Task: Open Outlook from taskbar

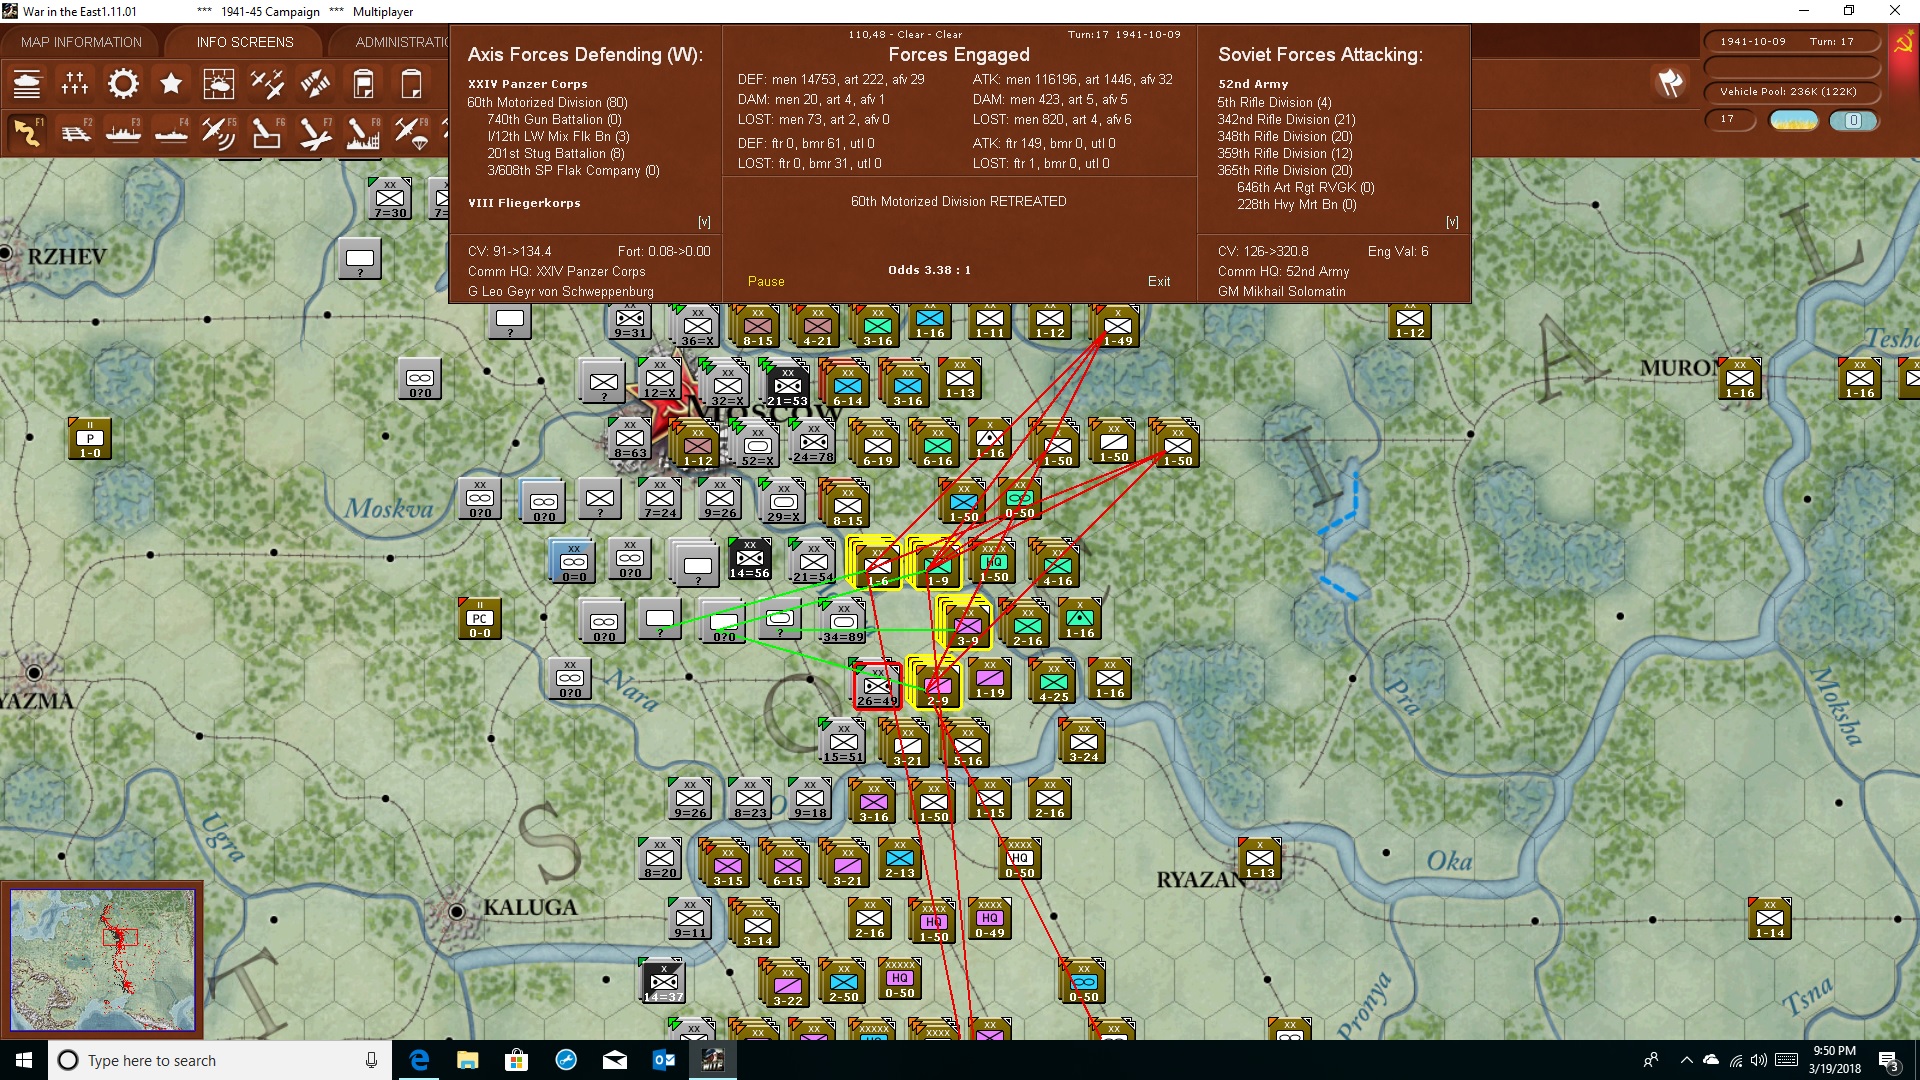Action: [664, 1060]
